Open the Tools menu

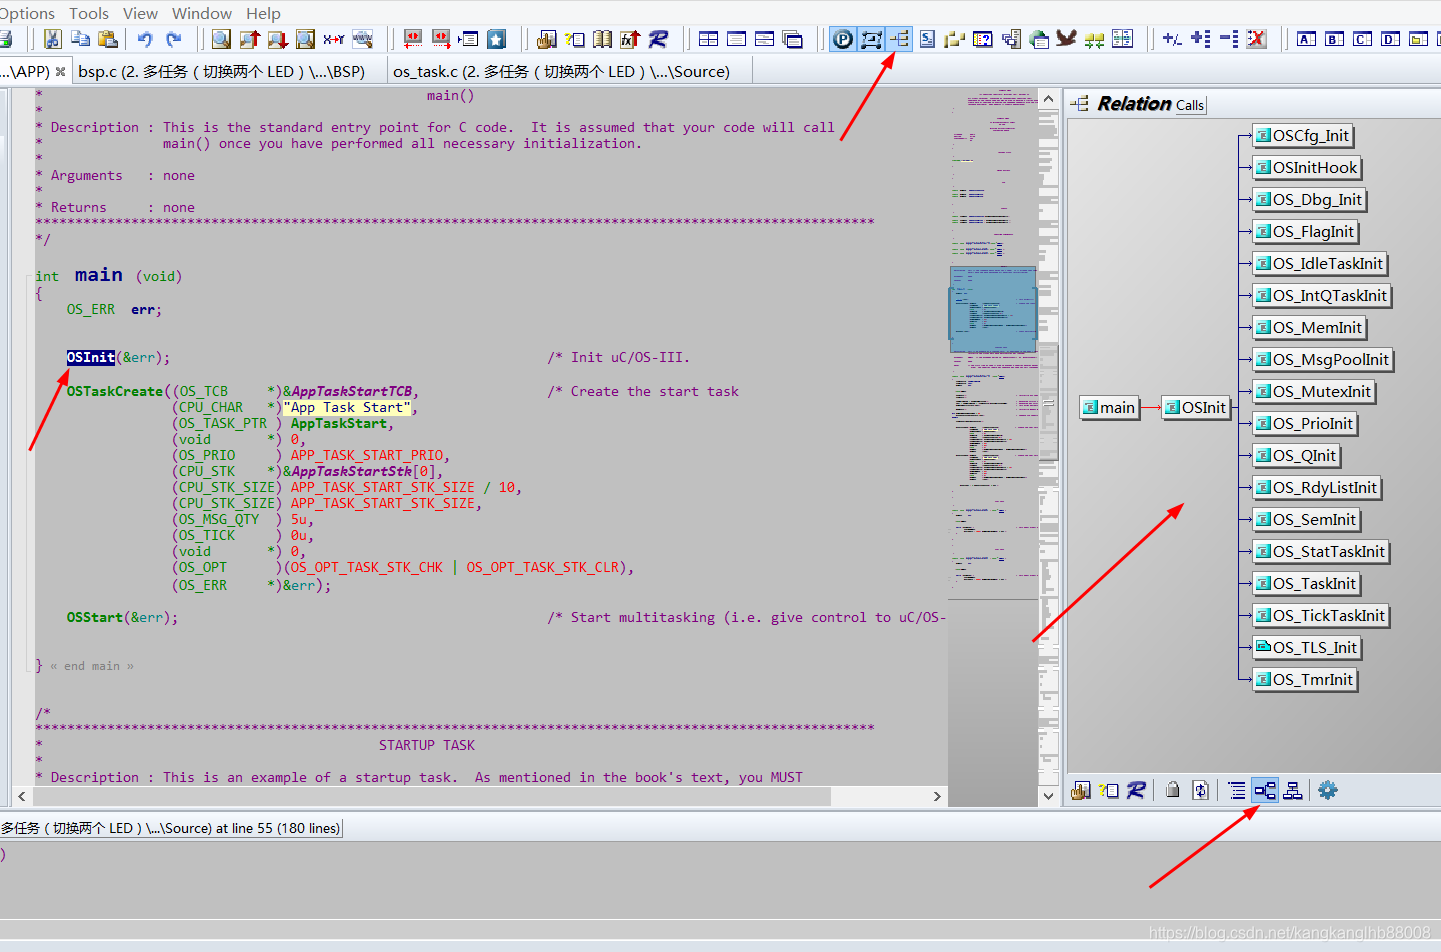click(x=88, y=13)
